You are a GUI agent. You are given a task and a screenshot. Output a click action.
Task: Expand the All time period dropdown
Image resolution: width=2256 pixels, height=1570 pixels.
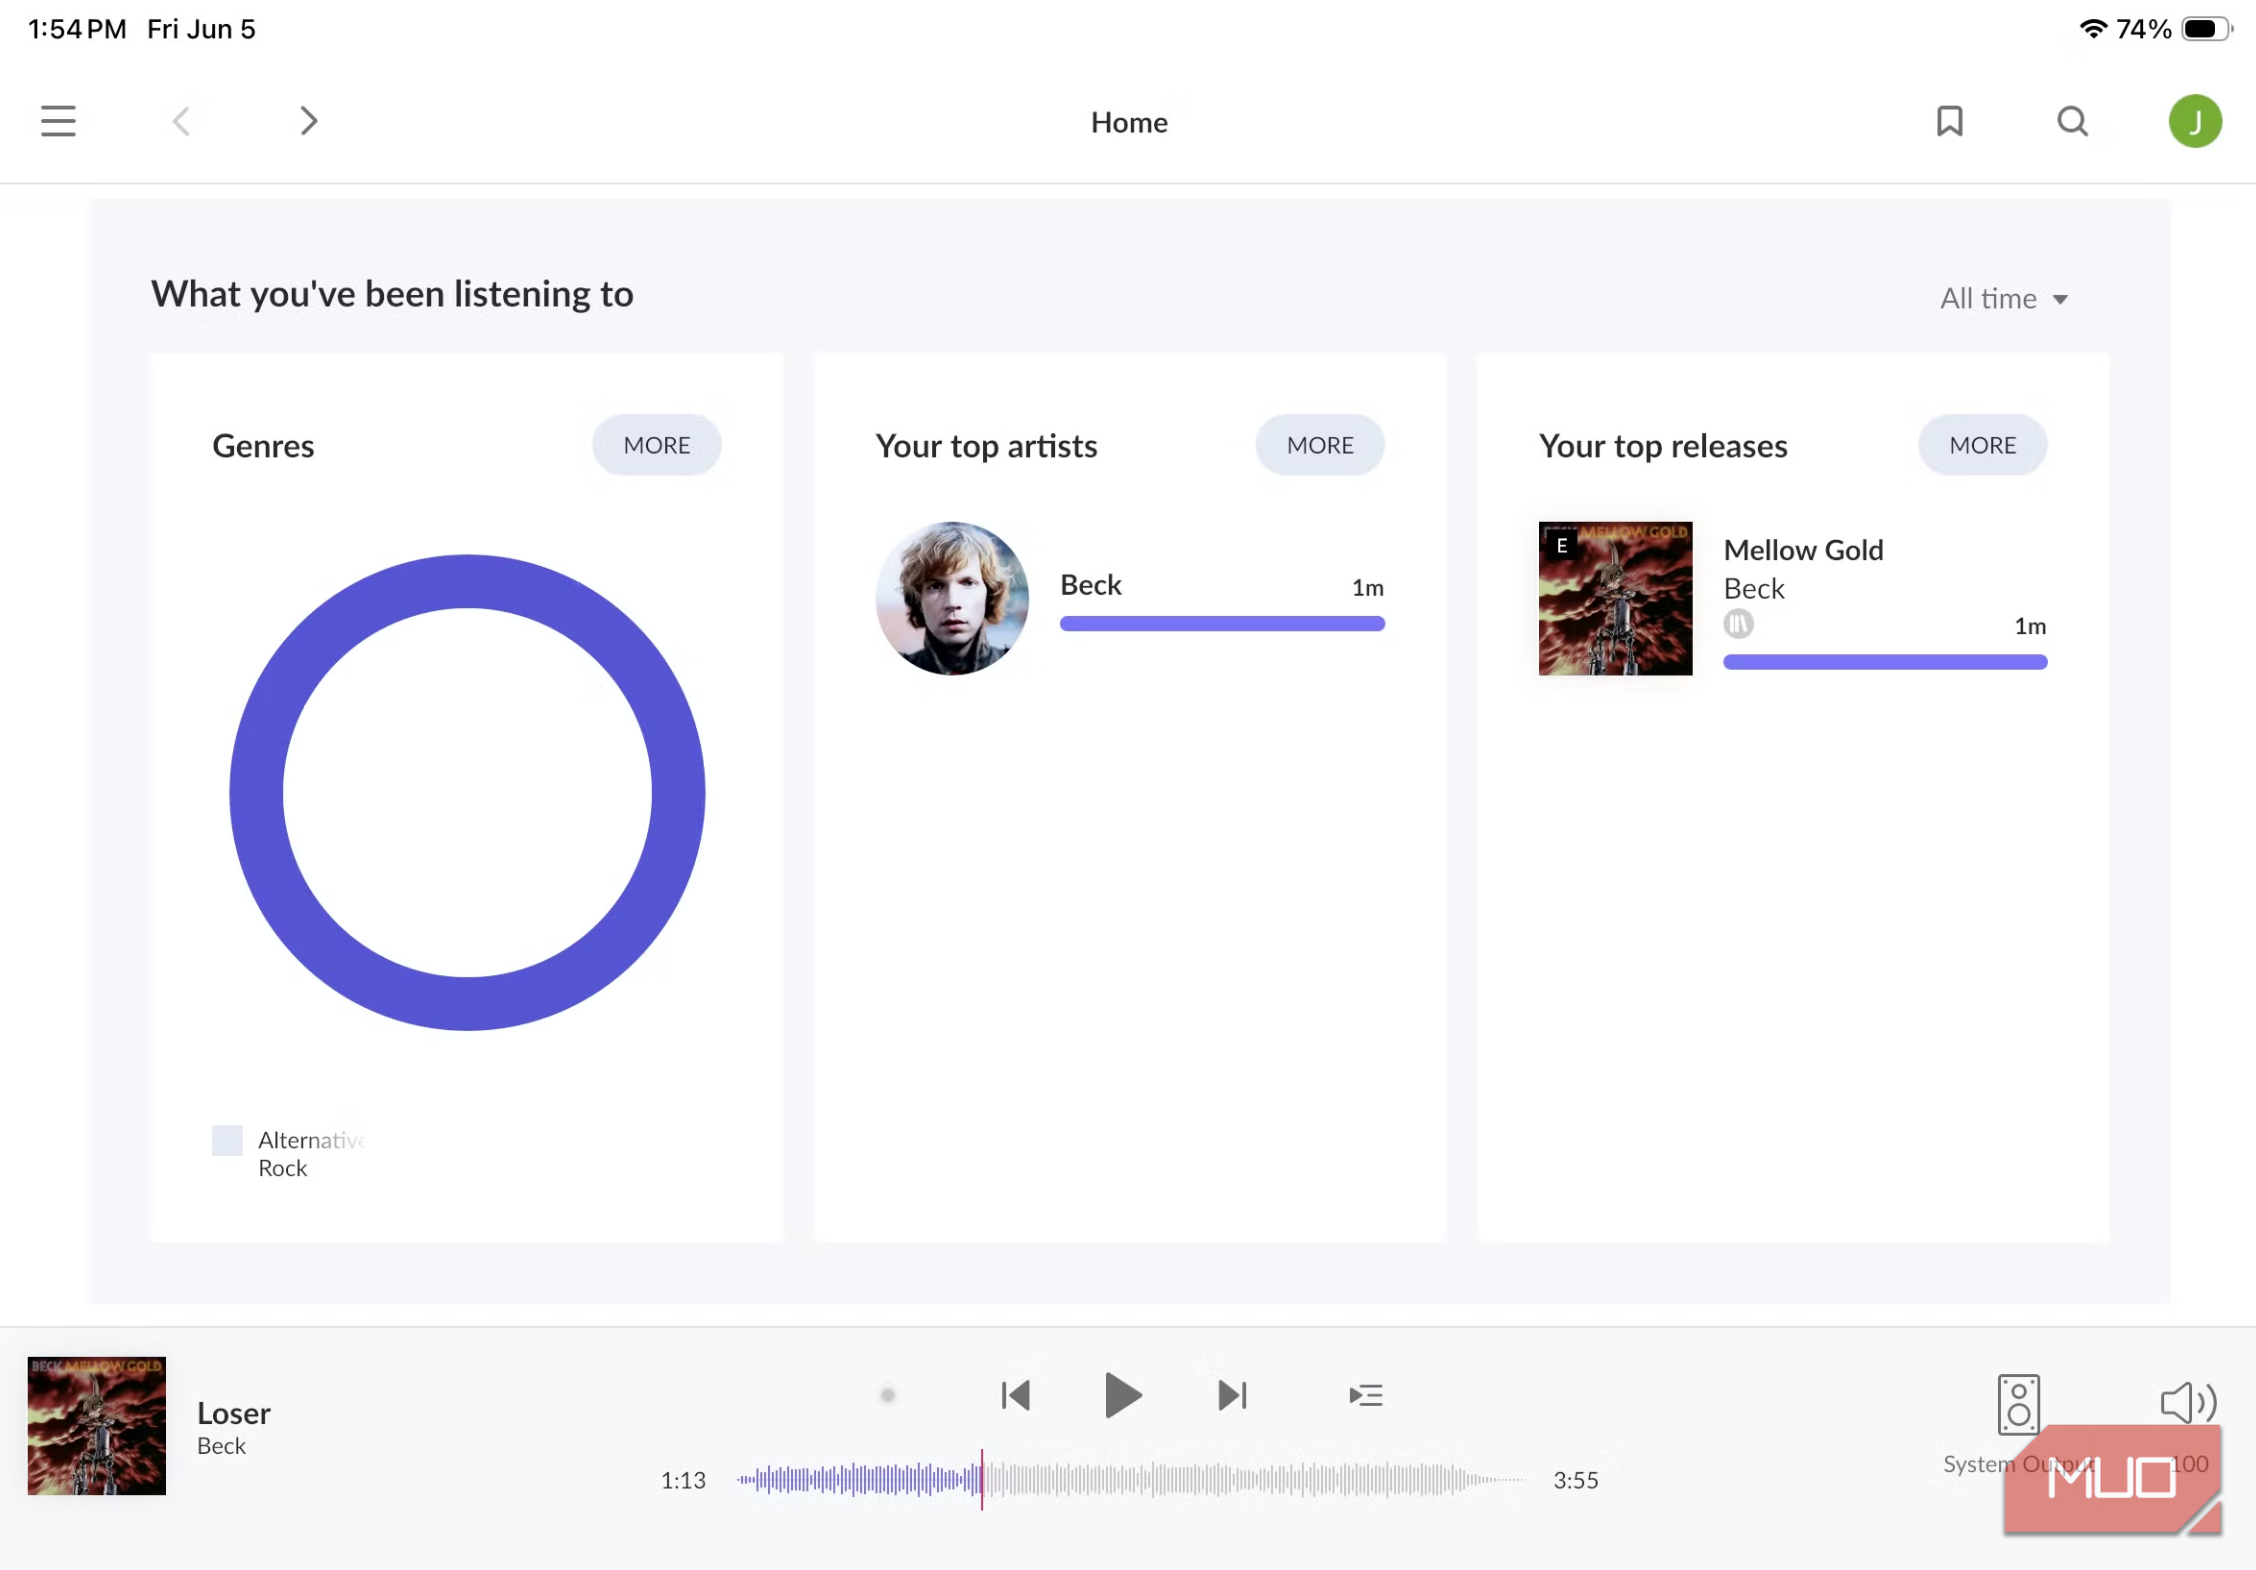(x=2003, y=298)
